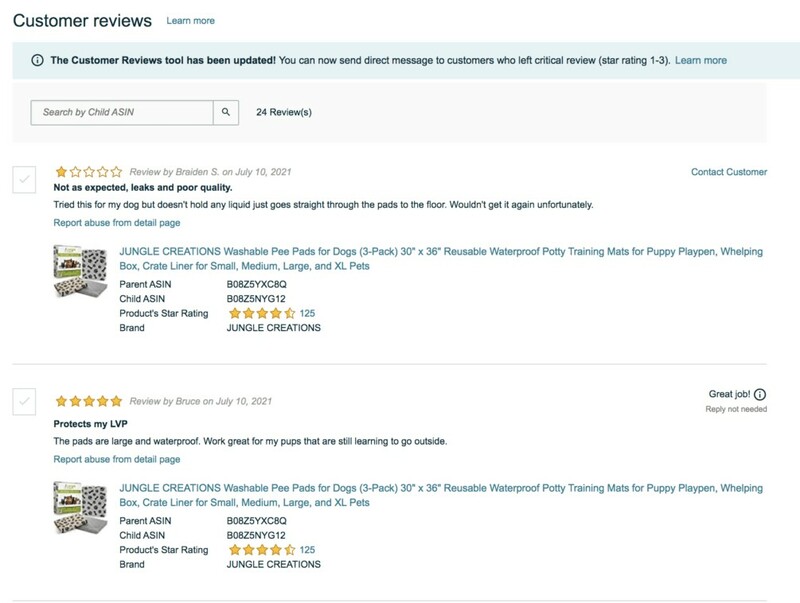
Task: Click the 125 ratings count on first product
Action: [307, 313]
